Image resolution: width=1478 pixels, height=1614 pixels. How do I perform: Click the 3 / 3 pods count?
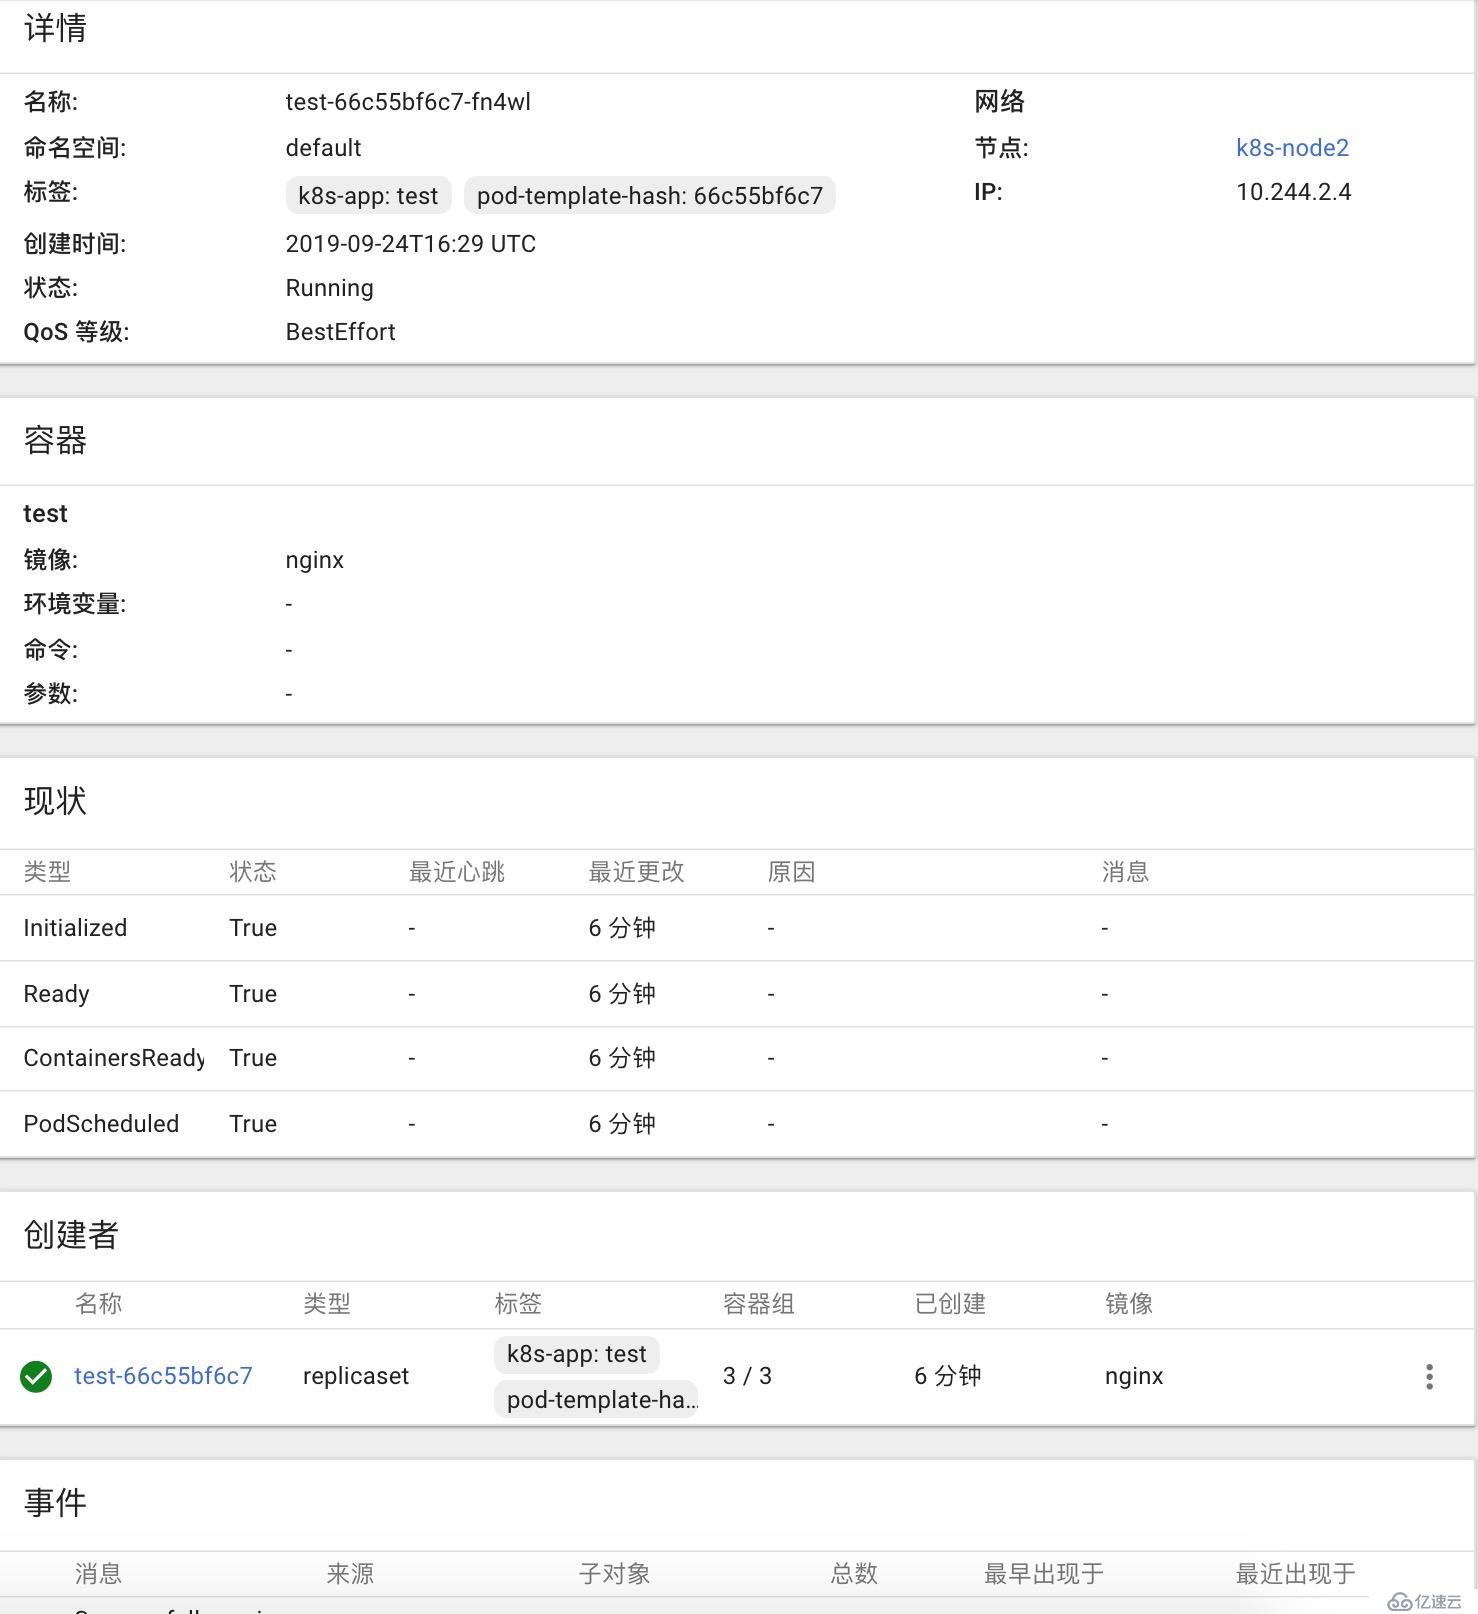(747, 1376)
